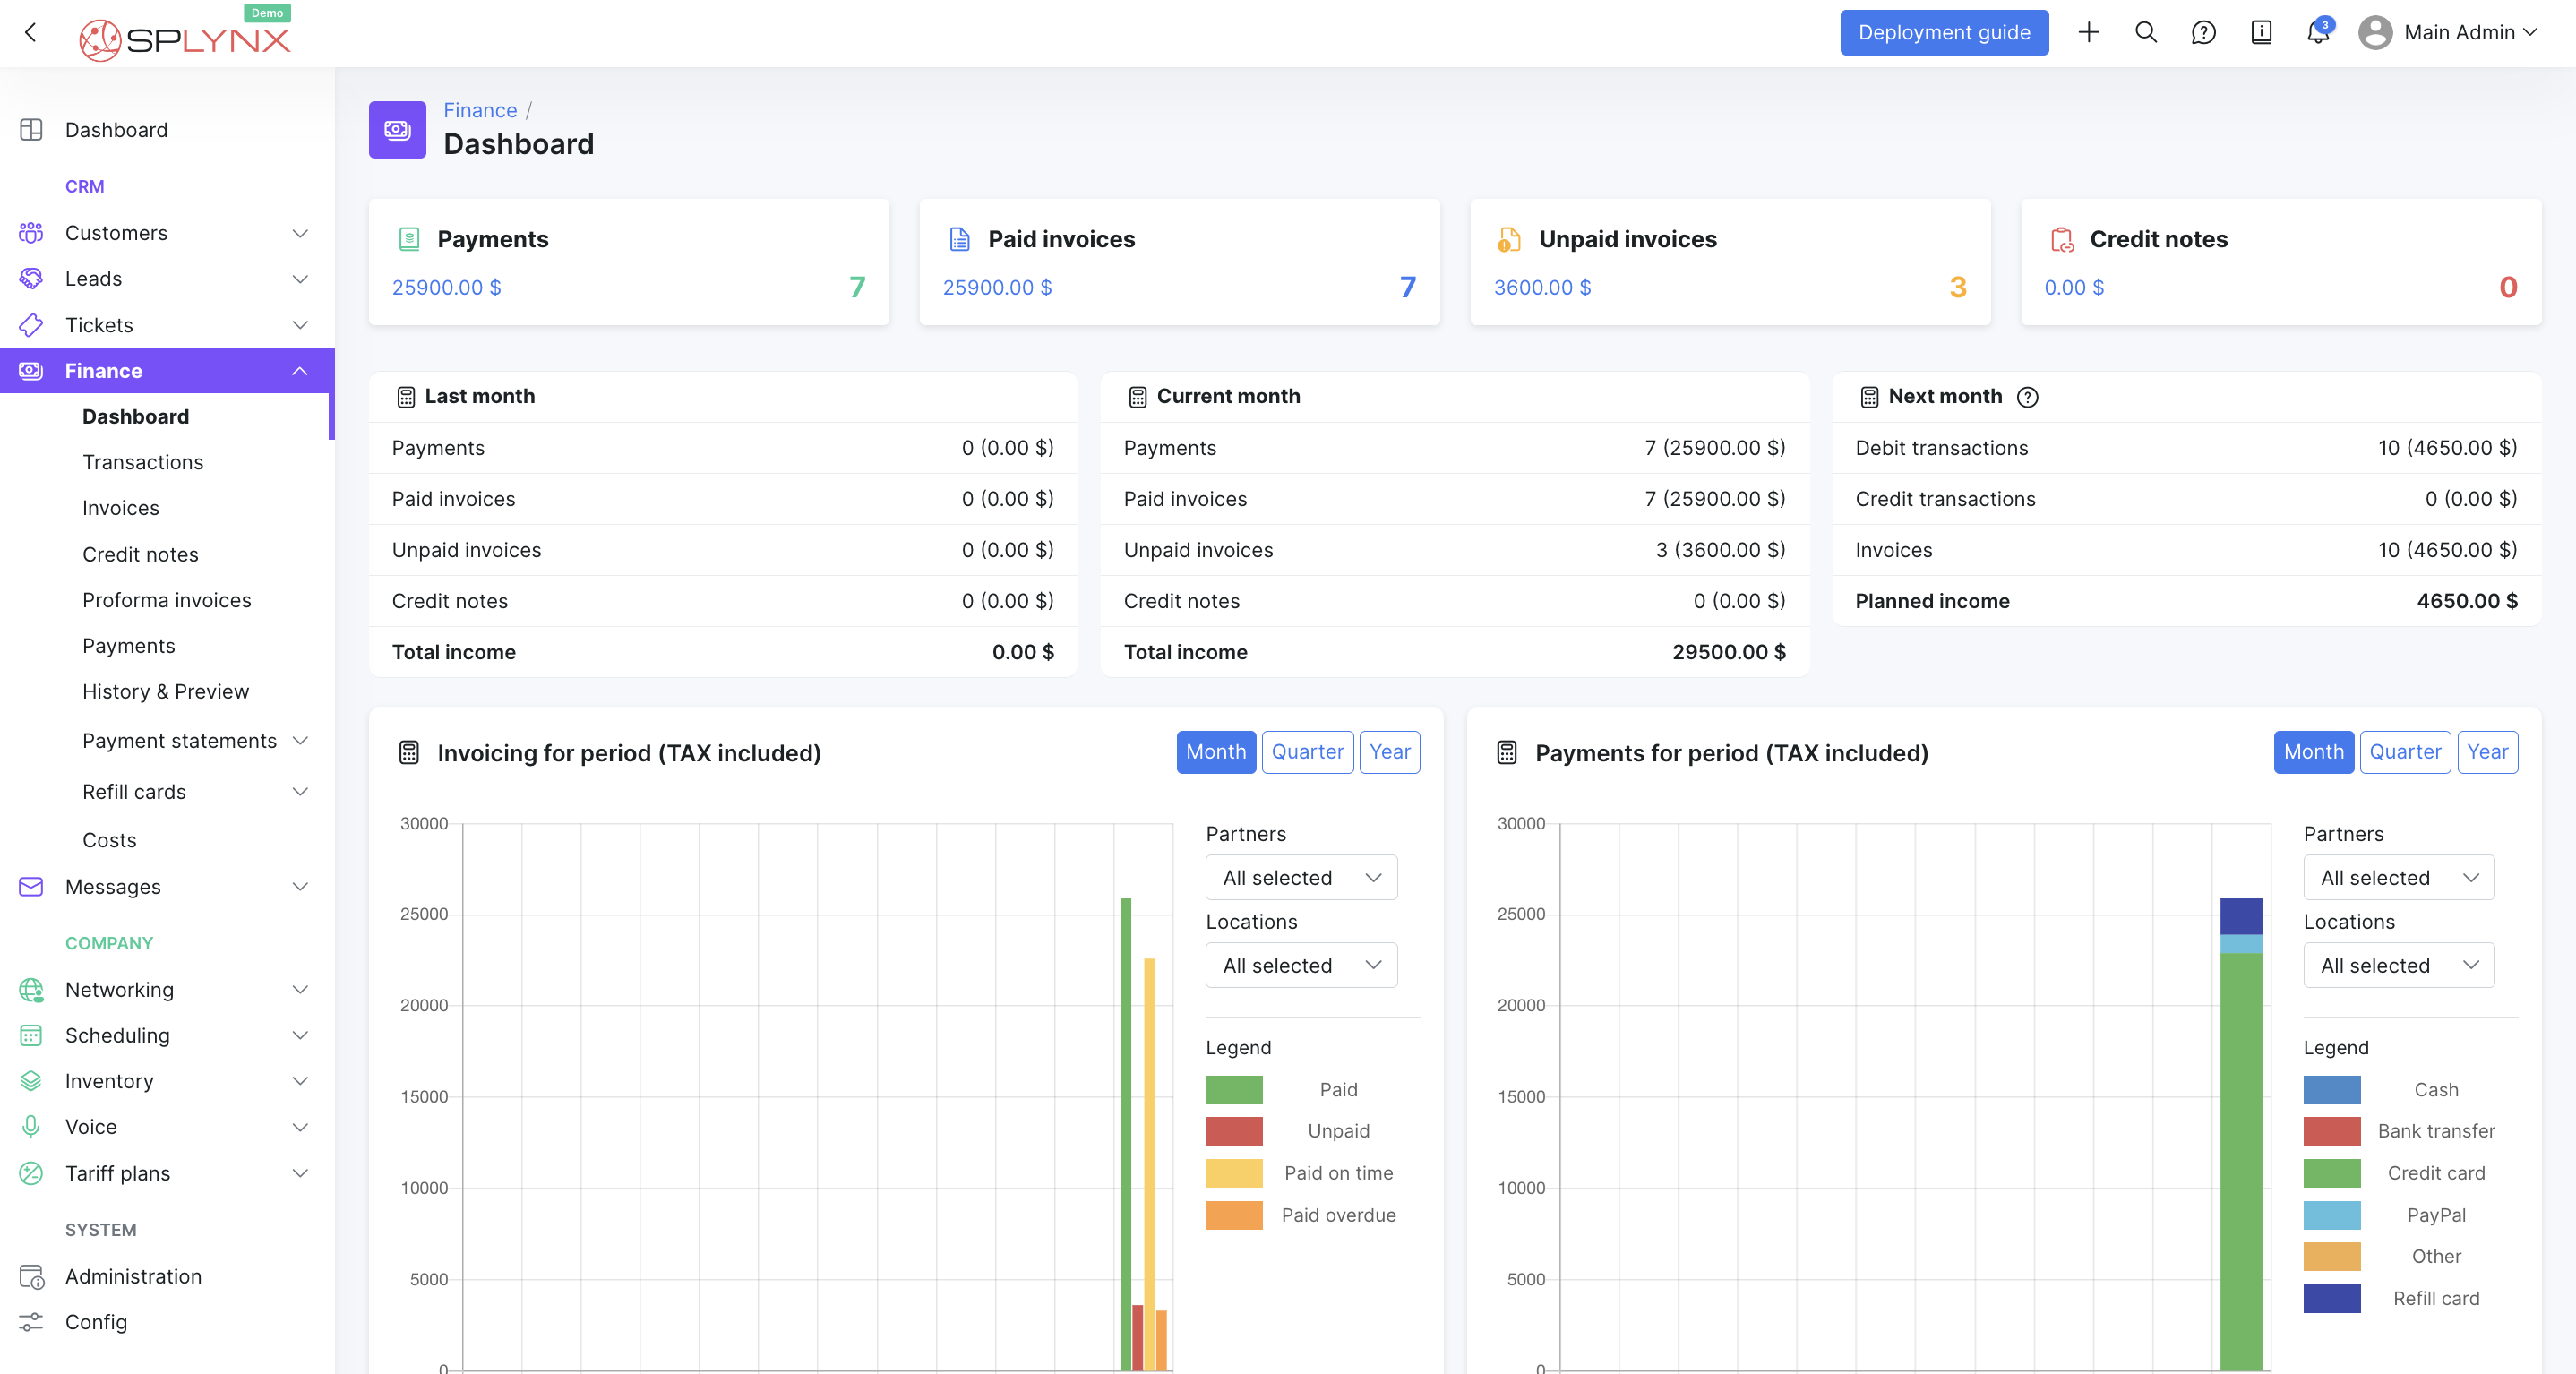This screenshot has width=2576, height=1374.
Task: Open the Networking section icon
Action: pos(31,989)
